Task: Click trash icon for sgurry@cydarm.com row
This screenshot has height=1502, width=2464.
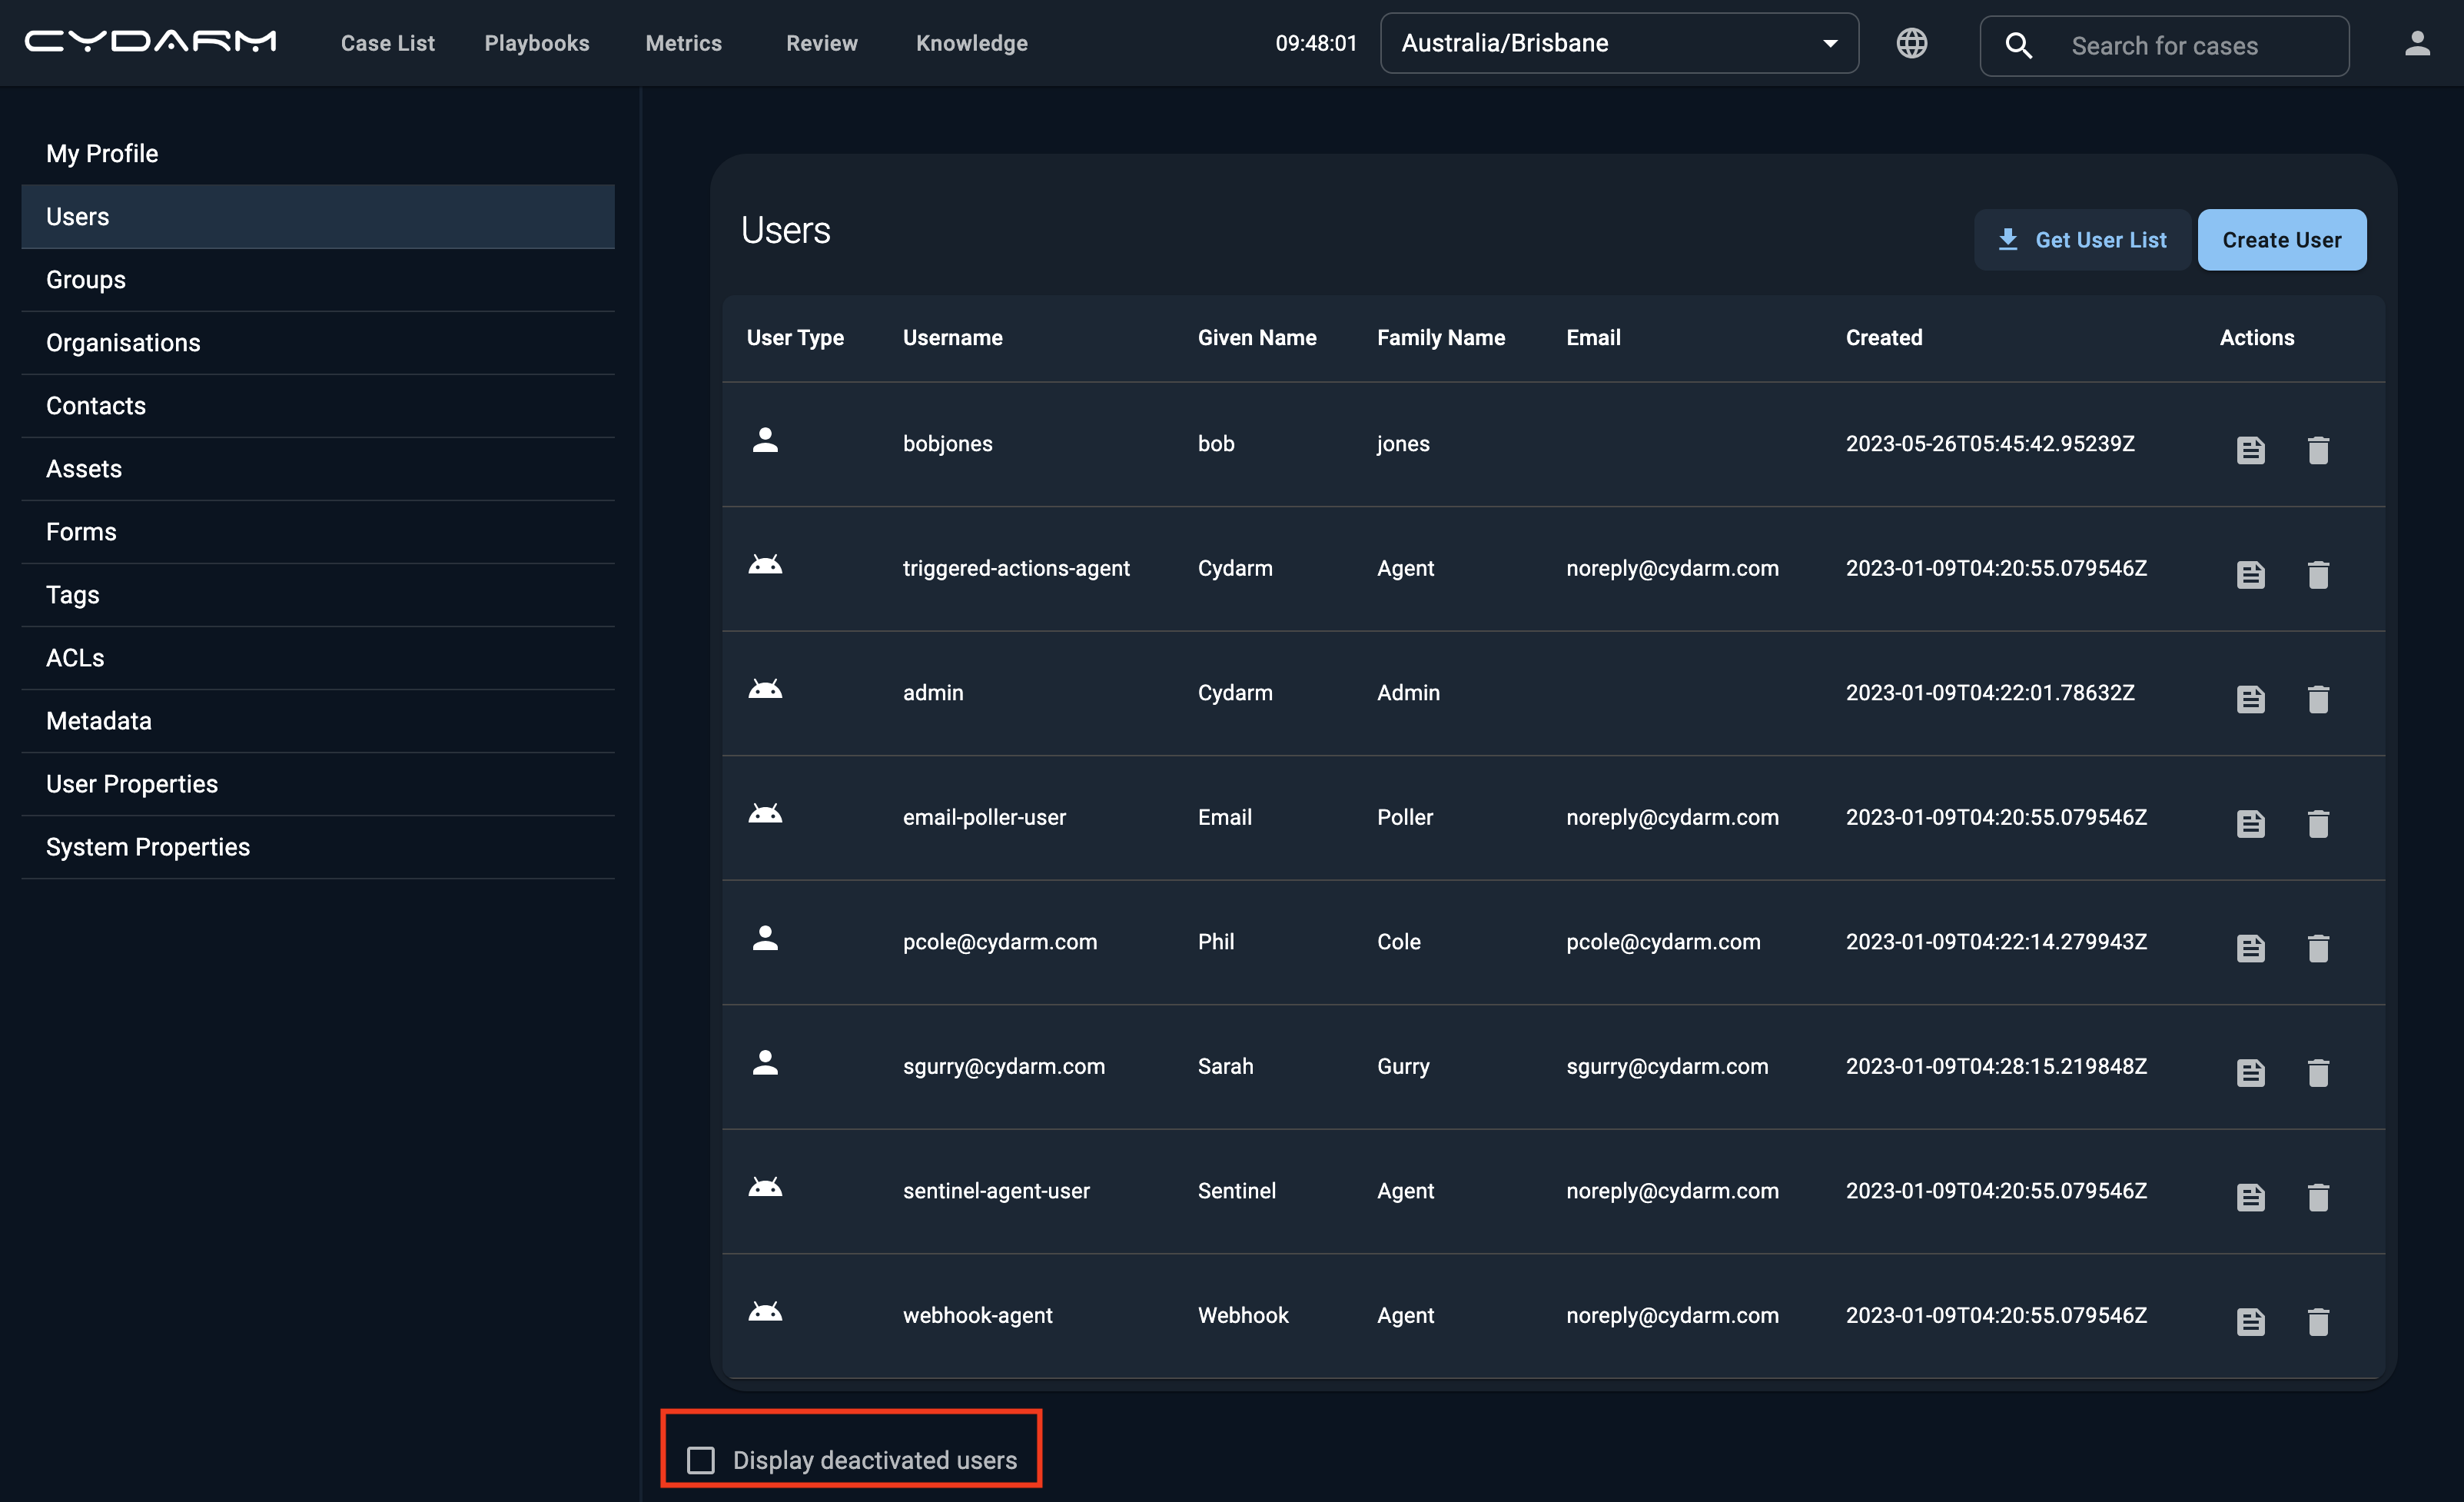Action: coord(2318,1073)
